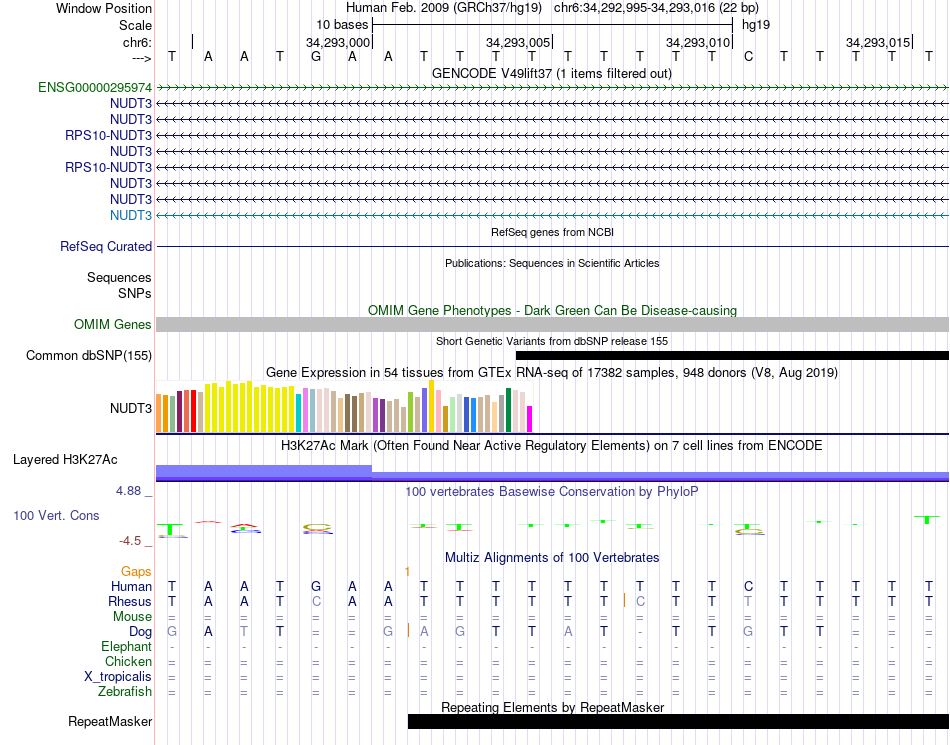Click the Human alignment row label
Viewport: 950px width, 745px height.
[131, 587]
